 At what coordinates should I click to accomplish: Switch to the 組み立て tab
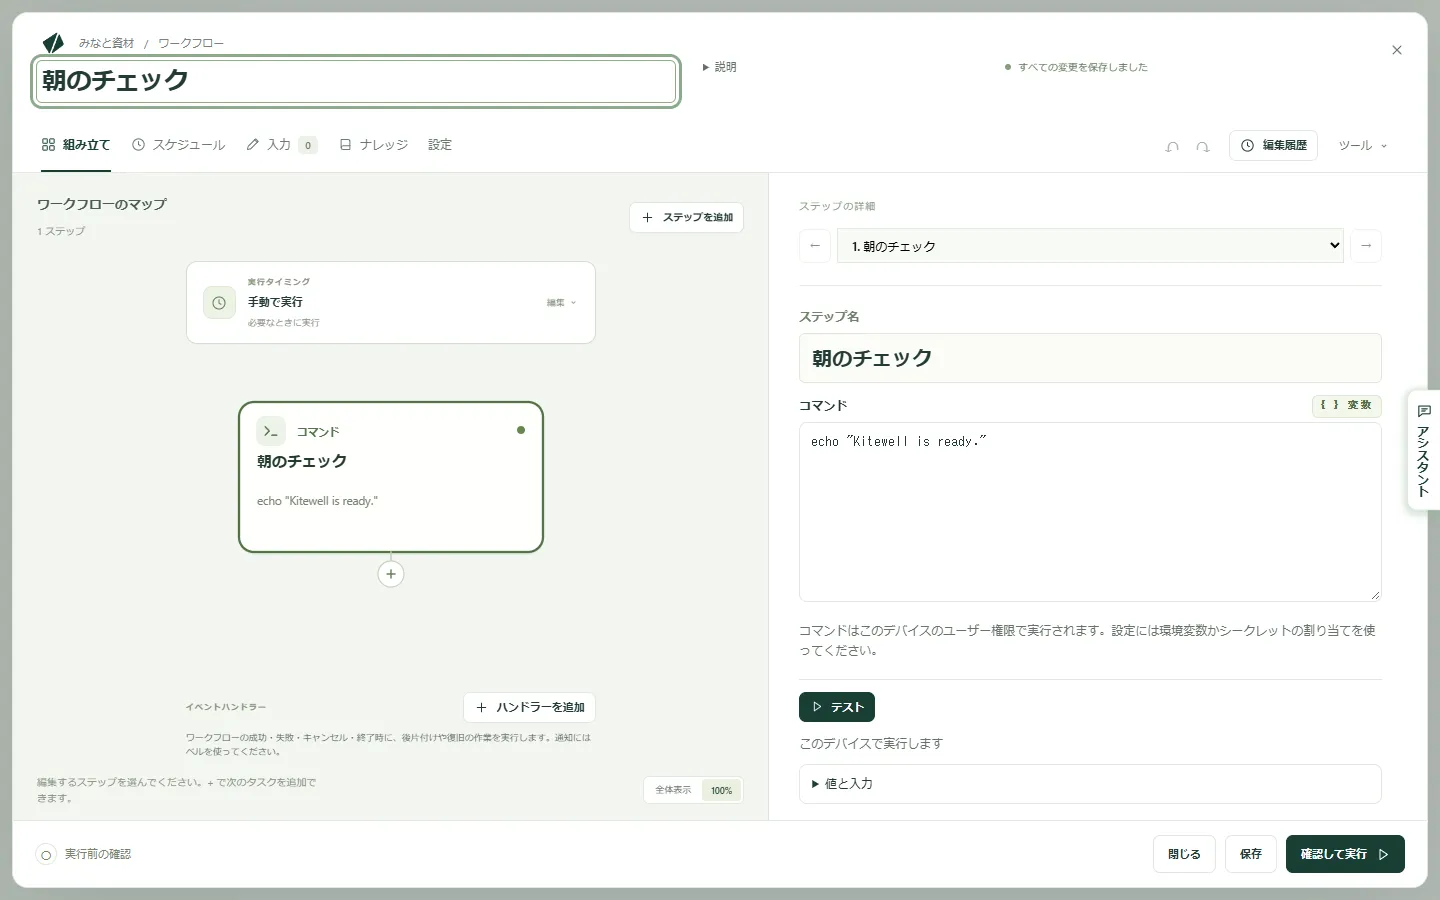tap(76, 145)
